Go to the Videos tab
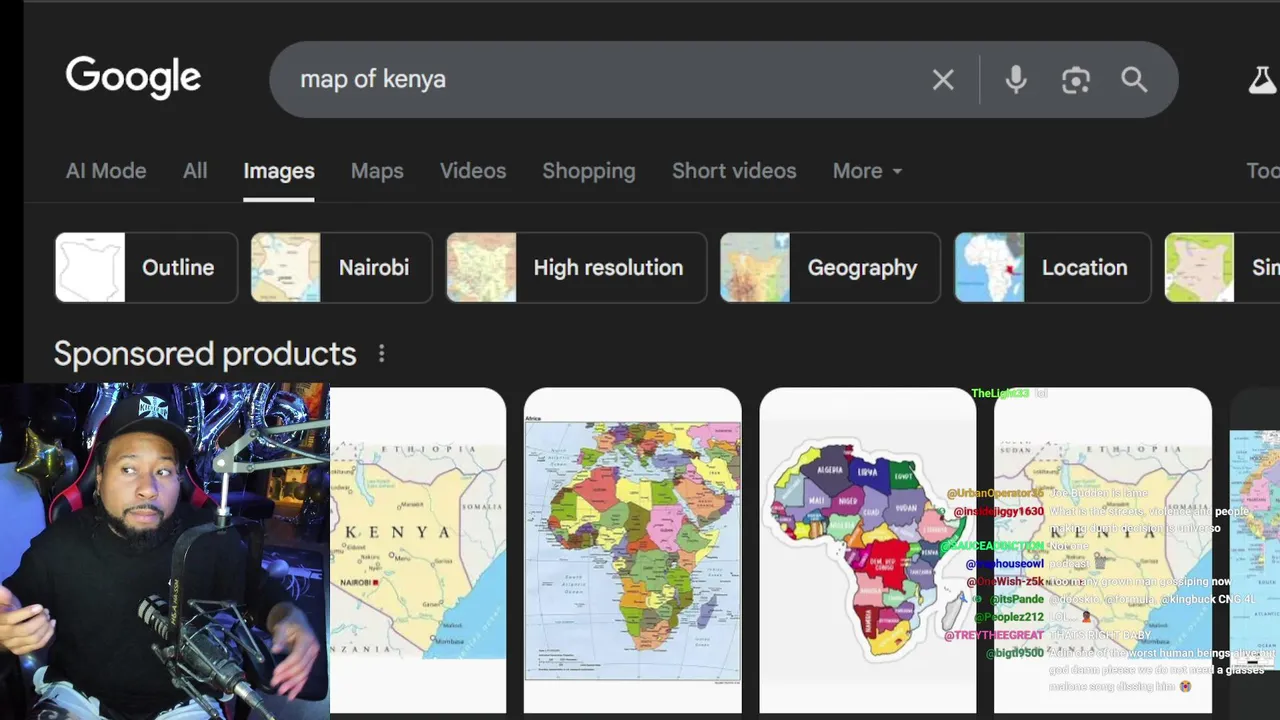The width and height of the screenshot is (1280, 720). 473,171
